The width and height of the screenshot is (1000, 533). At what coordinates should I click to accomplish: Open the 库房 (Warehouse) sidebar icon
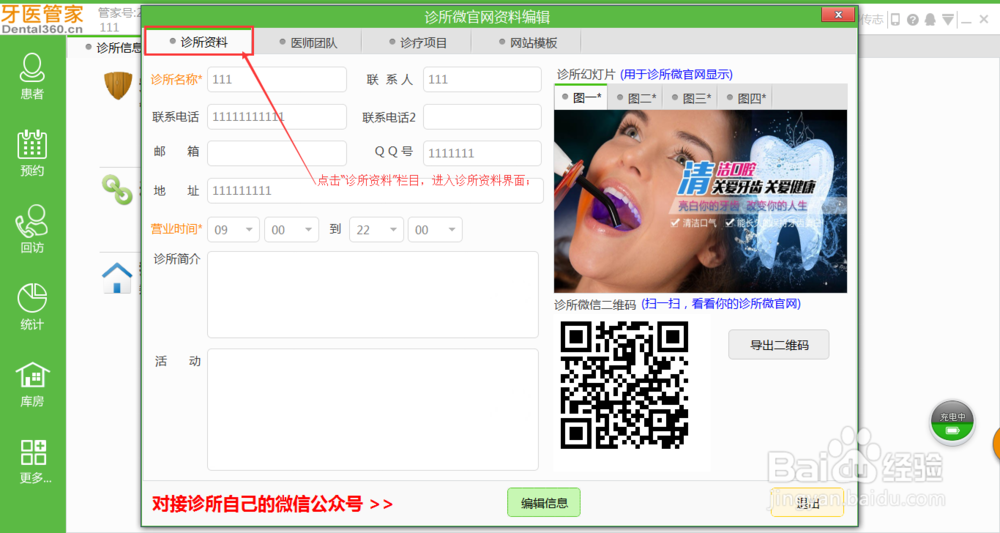click(32, 384)
